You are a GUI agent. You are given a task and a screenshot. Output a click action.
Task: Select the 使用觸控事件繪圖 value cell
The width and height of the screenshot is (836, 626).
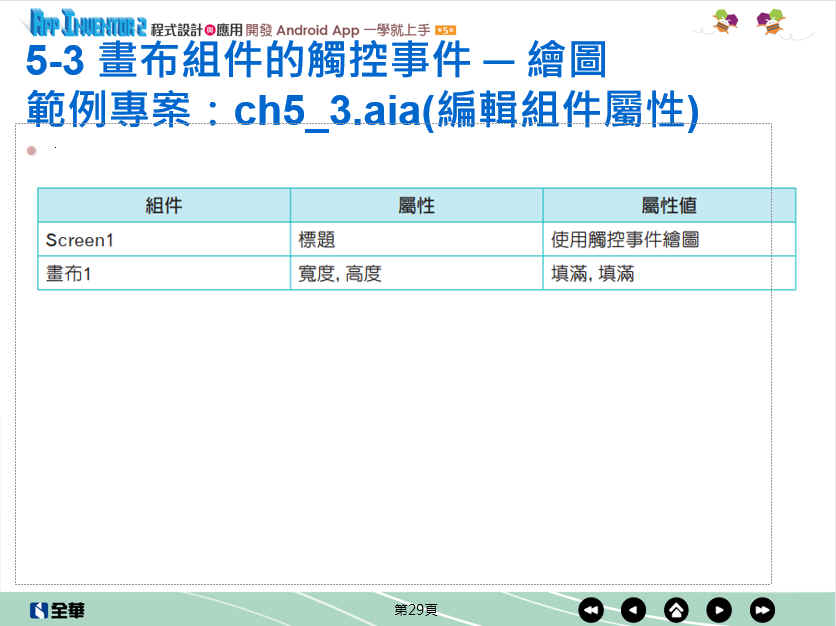pos(669,240)
